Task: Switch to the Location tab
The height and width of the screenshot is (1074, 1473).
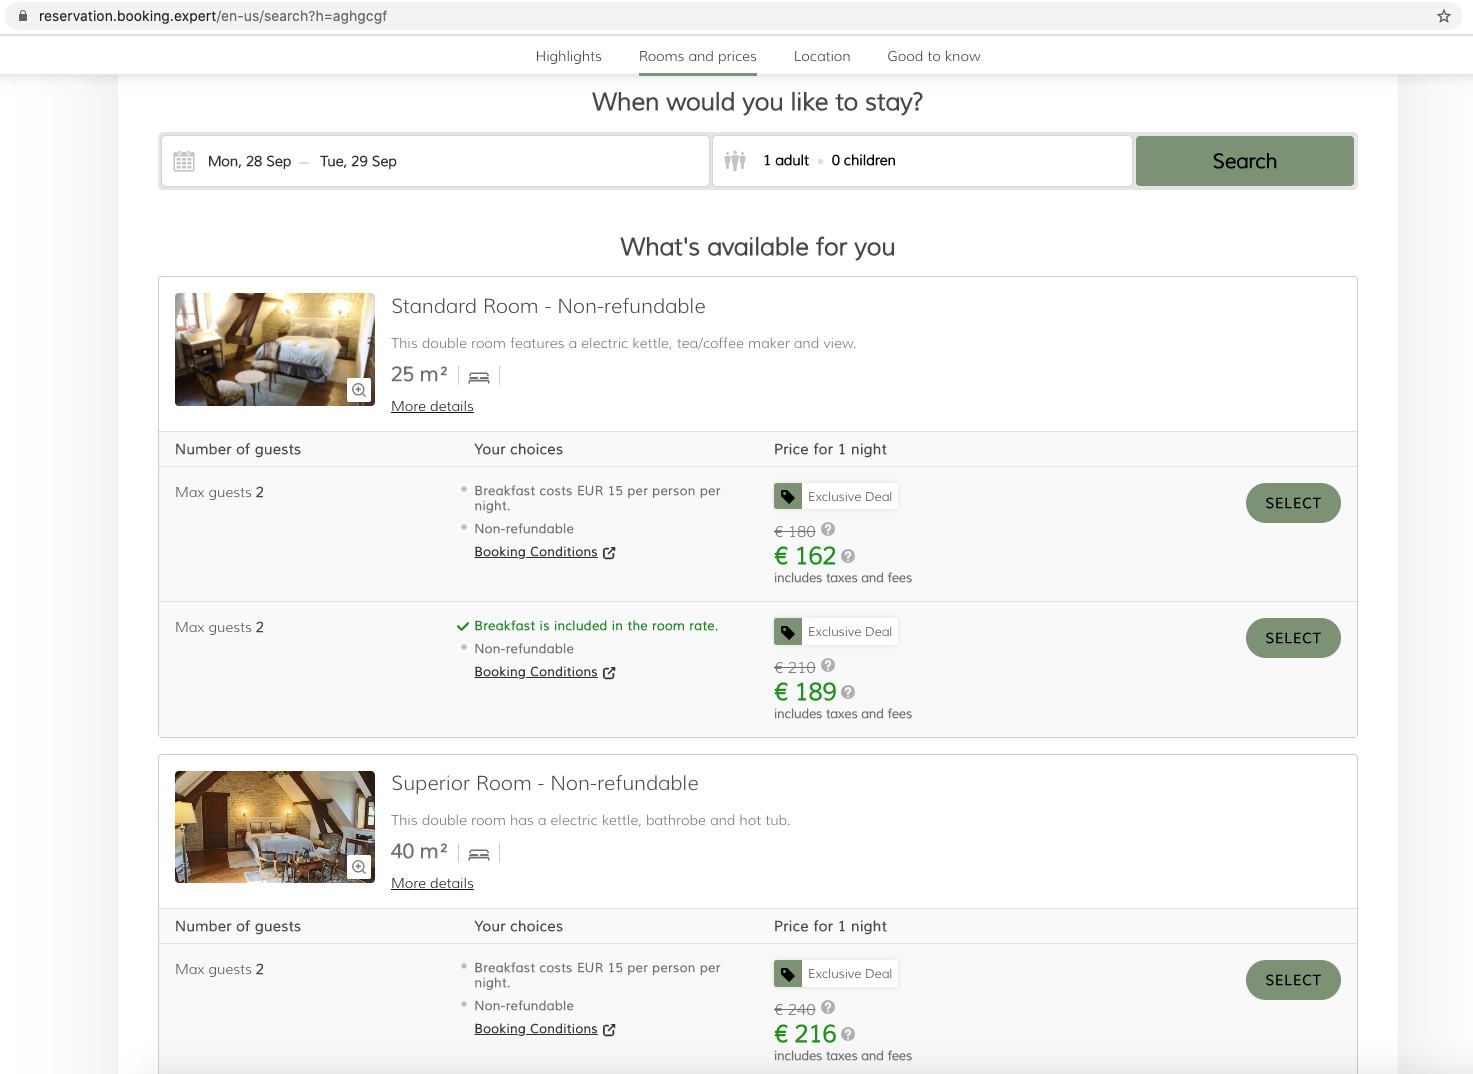Action: [x=821, y=56]
